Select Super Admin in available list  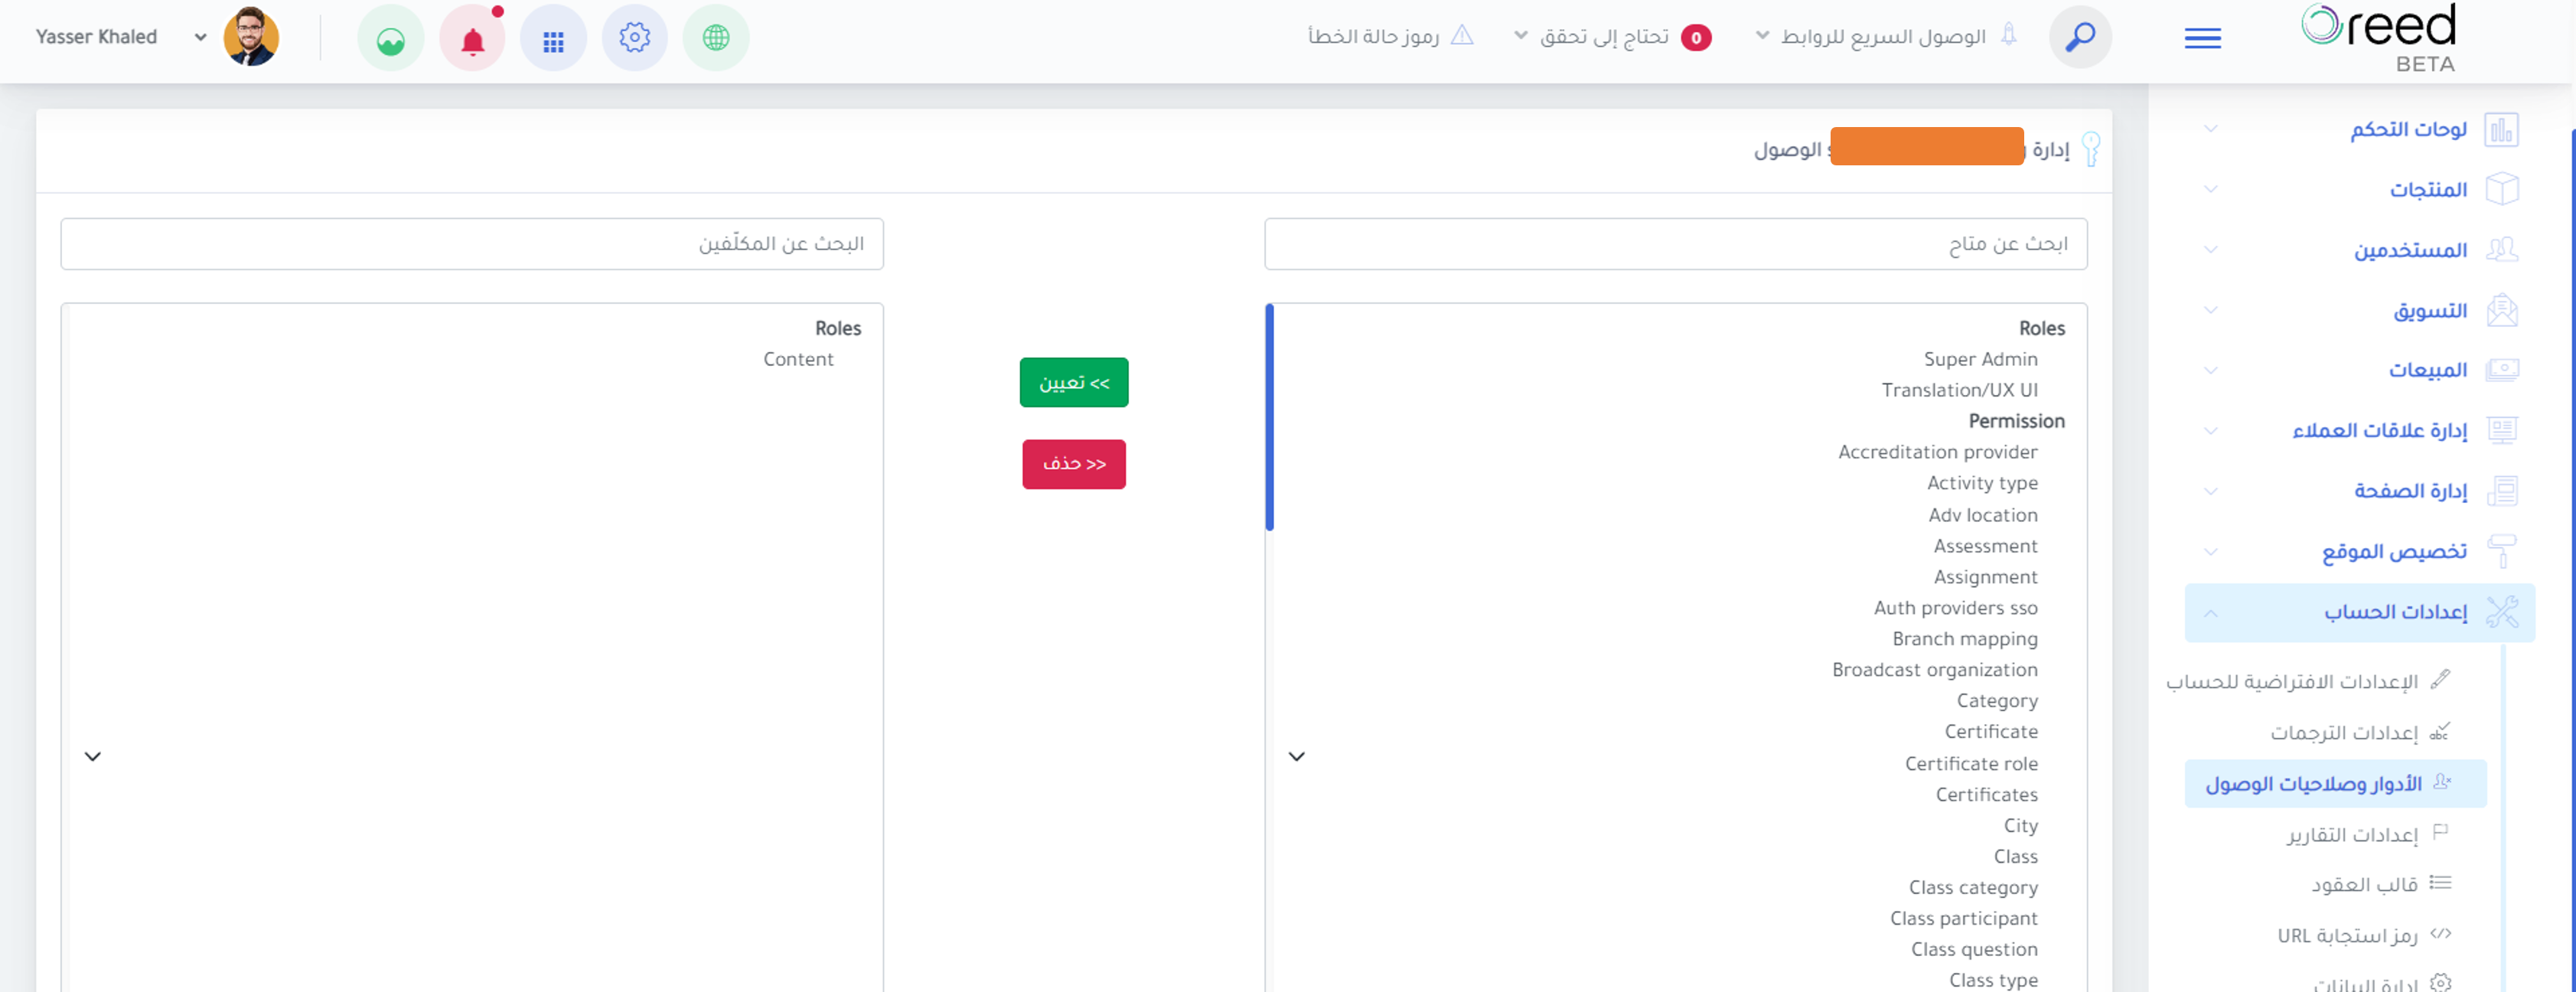coord(1980,359)
